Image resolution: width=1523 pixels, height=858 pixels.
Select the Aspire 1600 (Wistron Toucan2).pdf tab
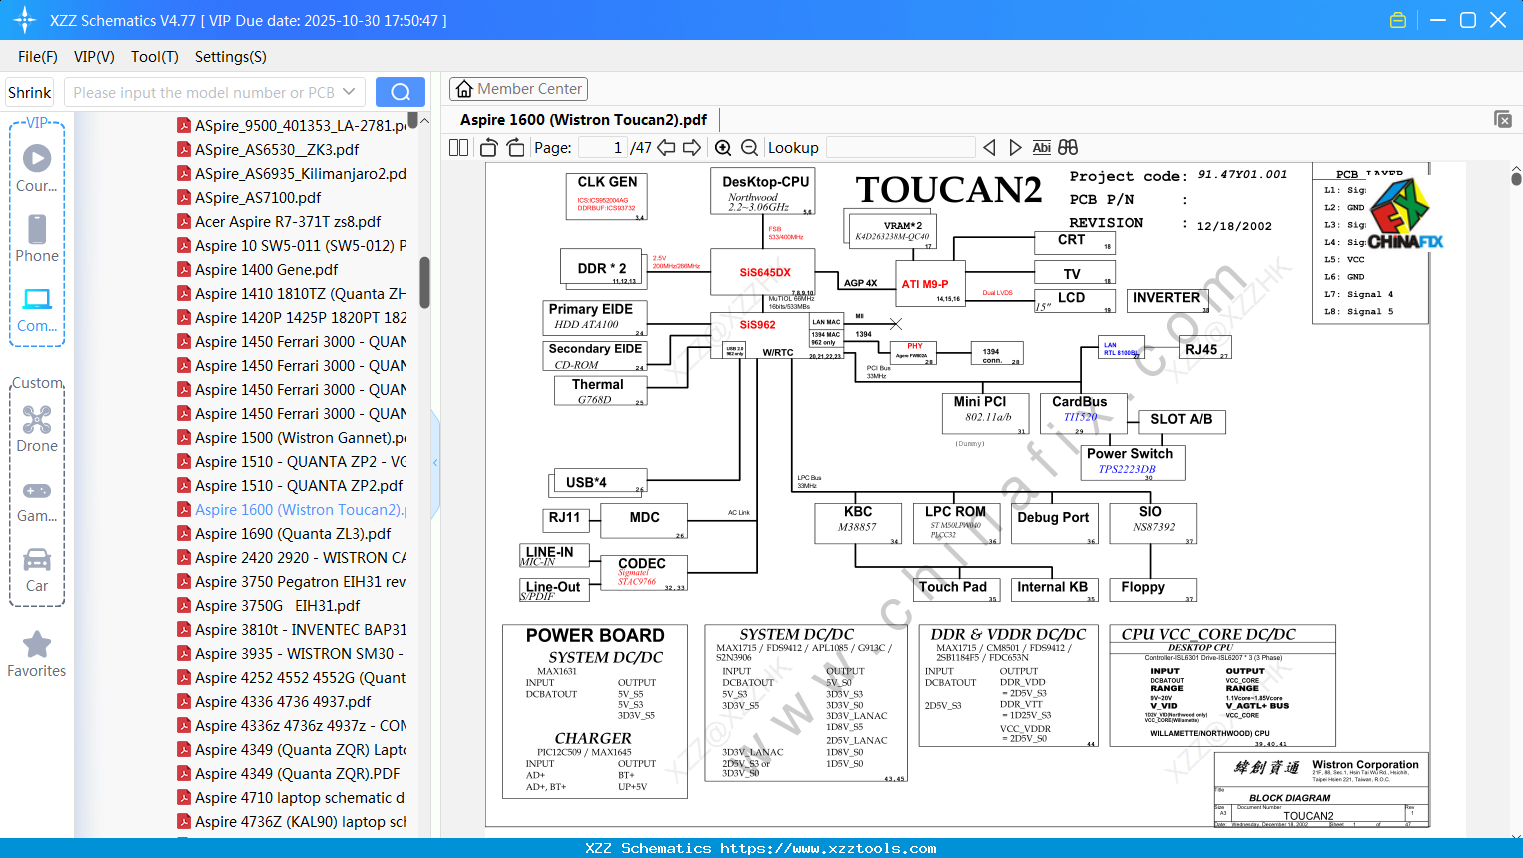583,120
